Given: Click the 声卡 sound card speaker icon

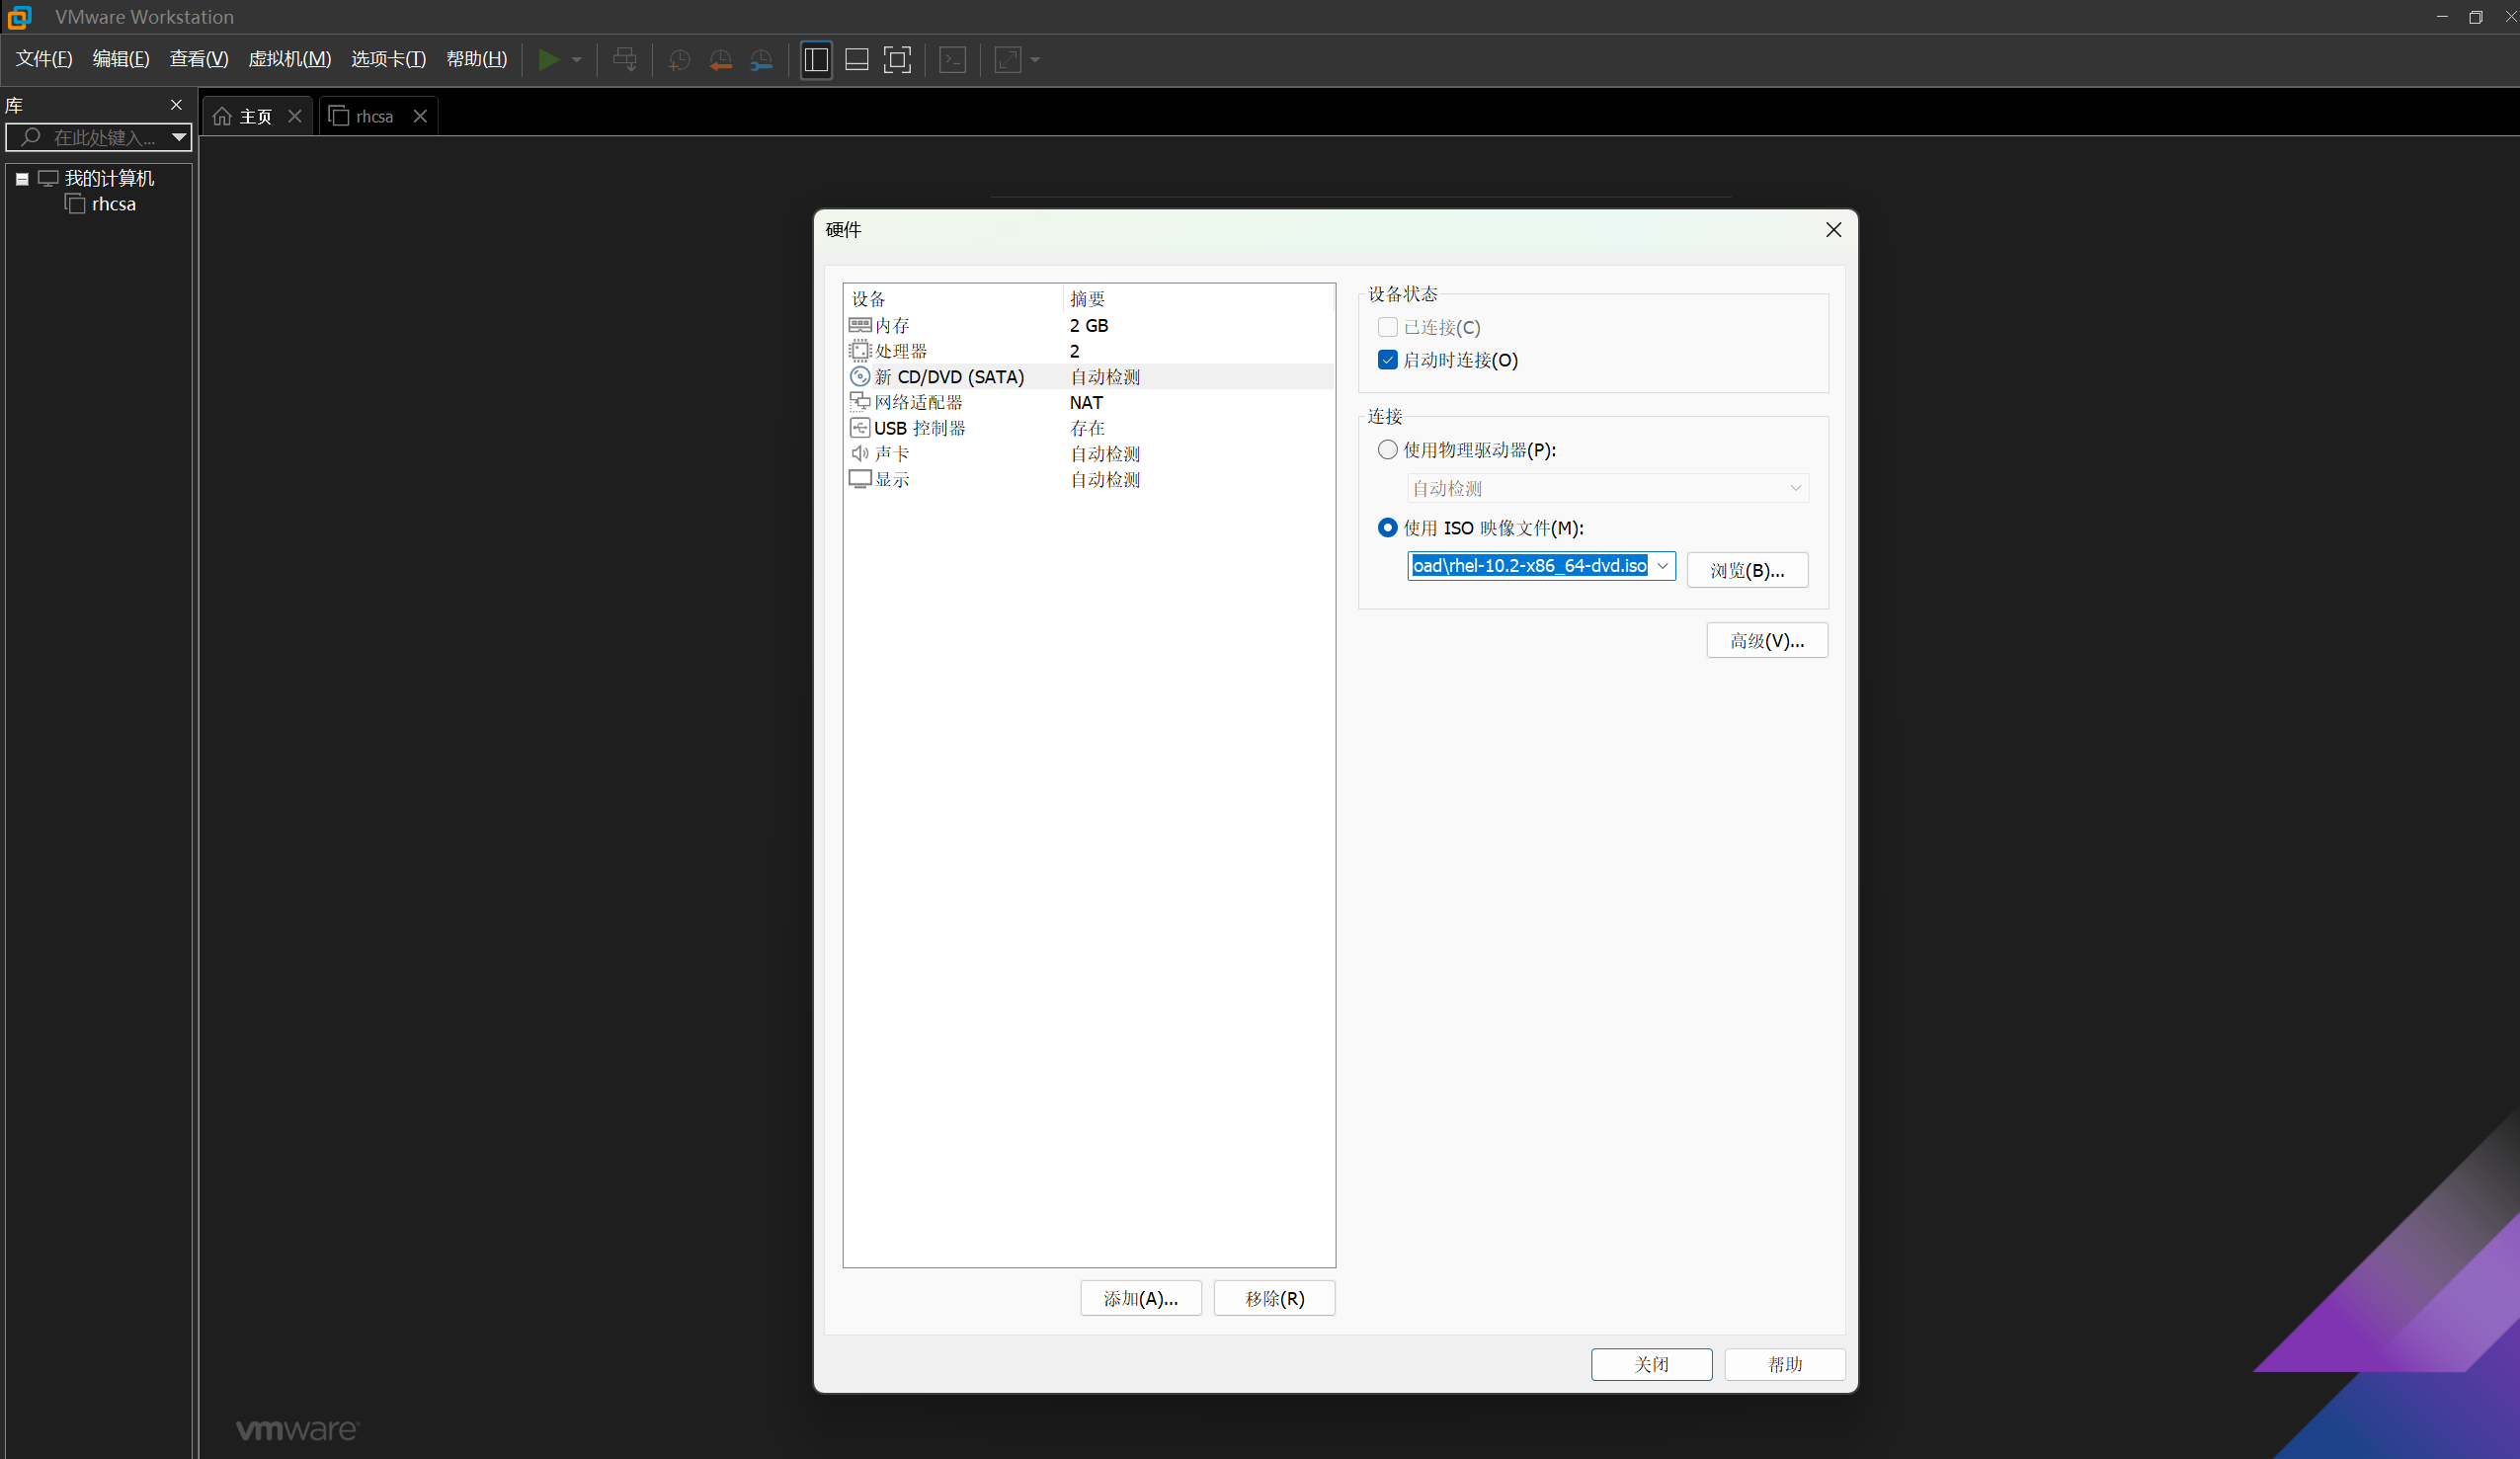Looking at the screenshot, I should 860,454.
